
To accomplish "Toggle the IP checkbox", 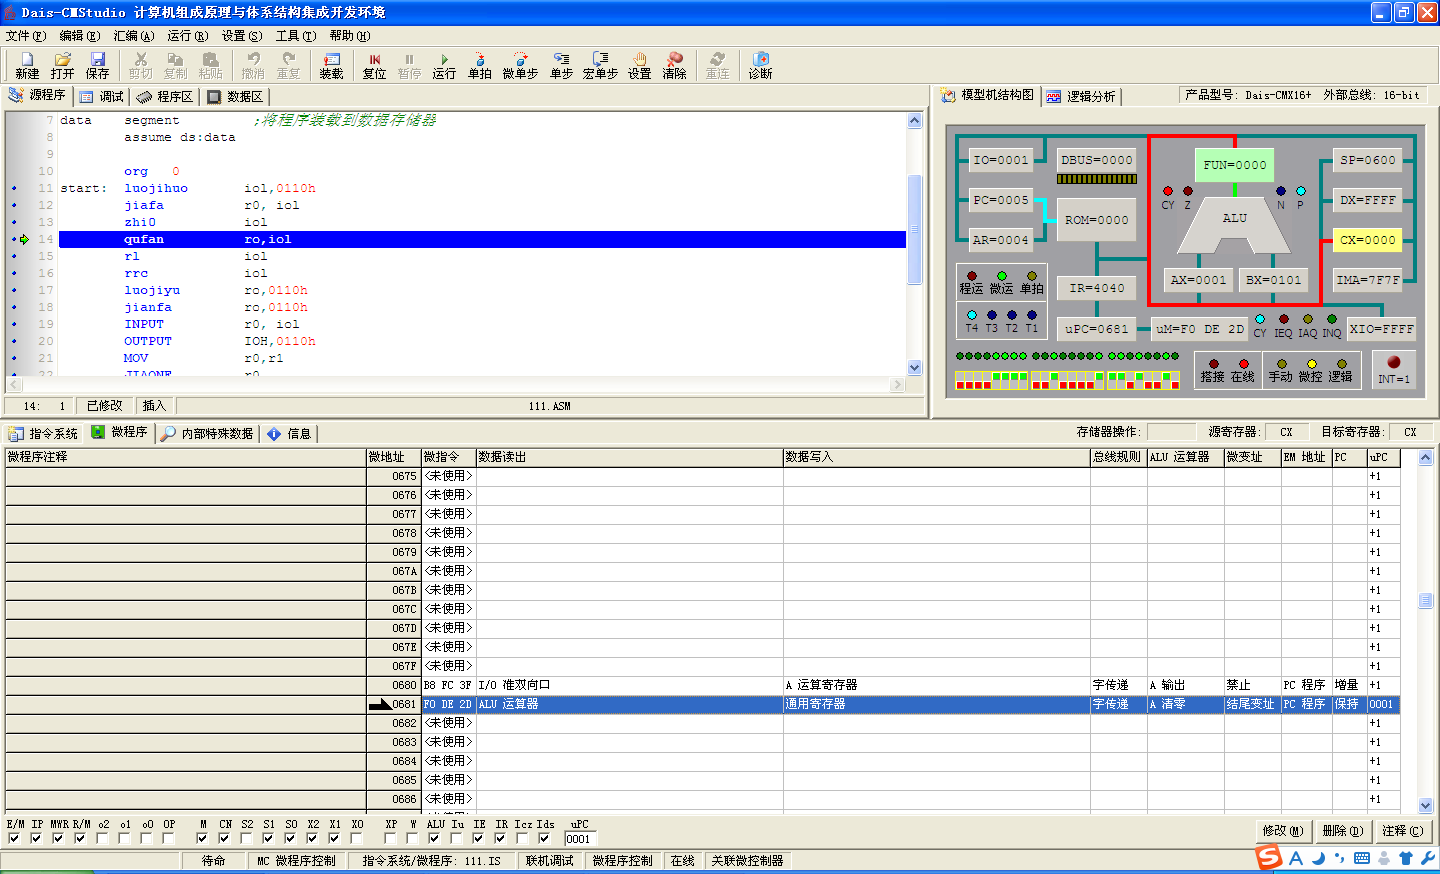I will (36, 839).
